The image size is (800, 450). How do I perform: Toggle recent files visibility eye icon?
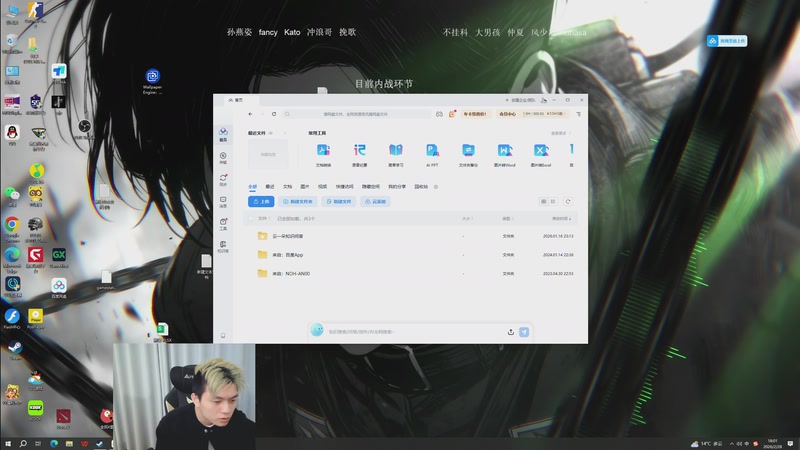click(x=270, y=133)
